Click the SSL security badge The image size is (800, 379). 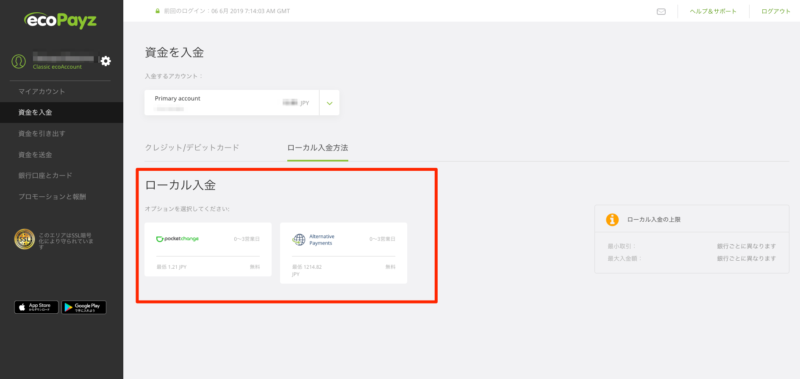[24, 239]
